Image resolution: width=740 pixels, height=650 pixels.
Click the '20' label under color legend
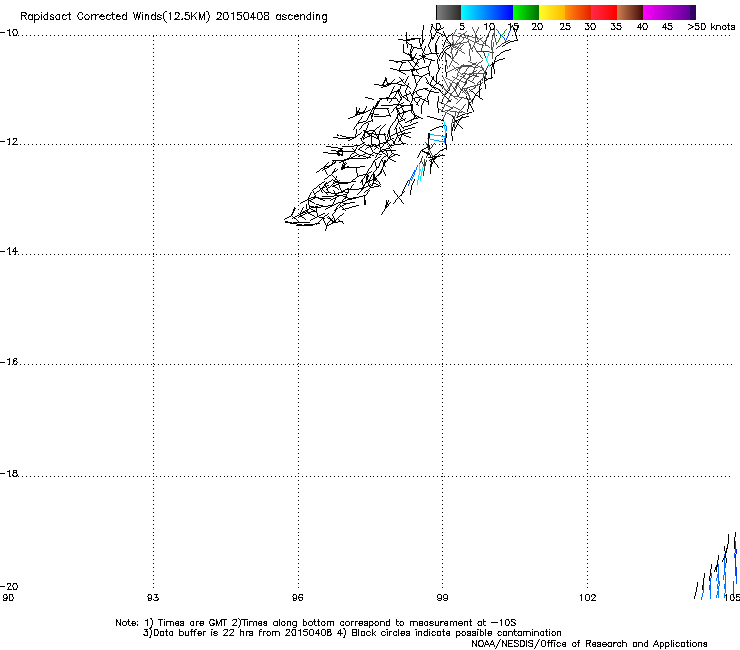click(x=537, y=27)
